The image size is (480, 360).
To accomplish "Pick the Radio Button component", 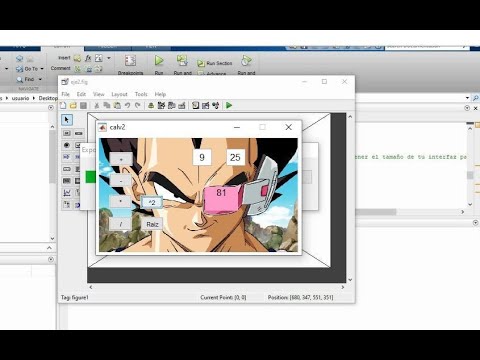I will [x=67, y=145].
